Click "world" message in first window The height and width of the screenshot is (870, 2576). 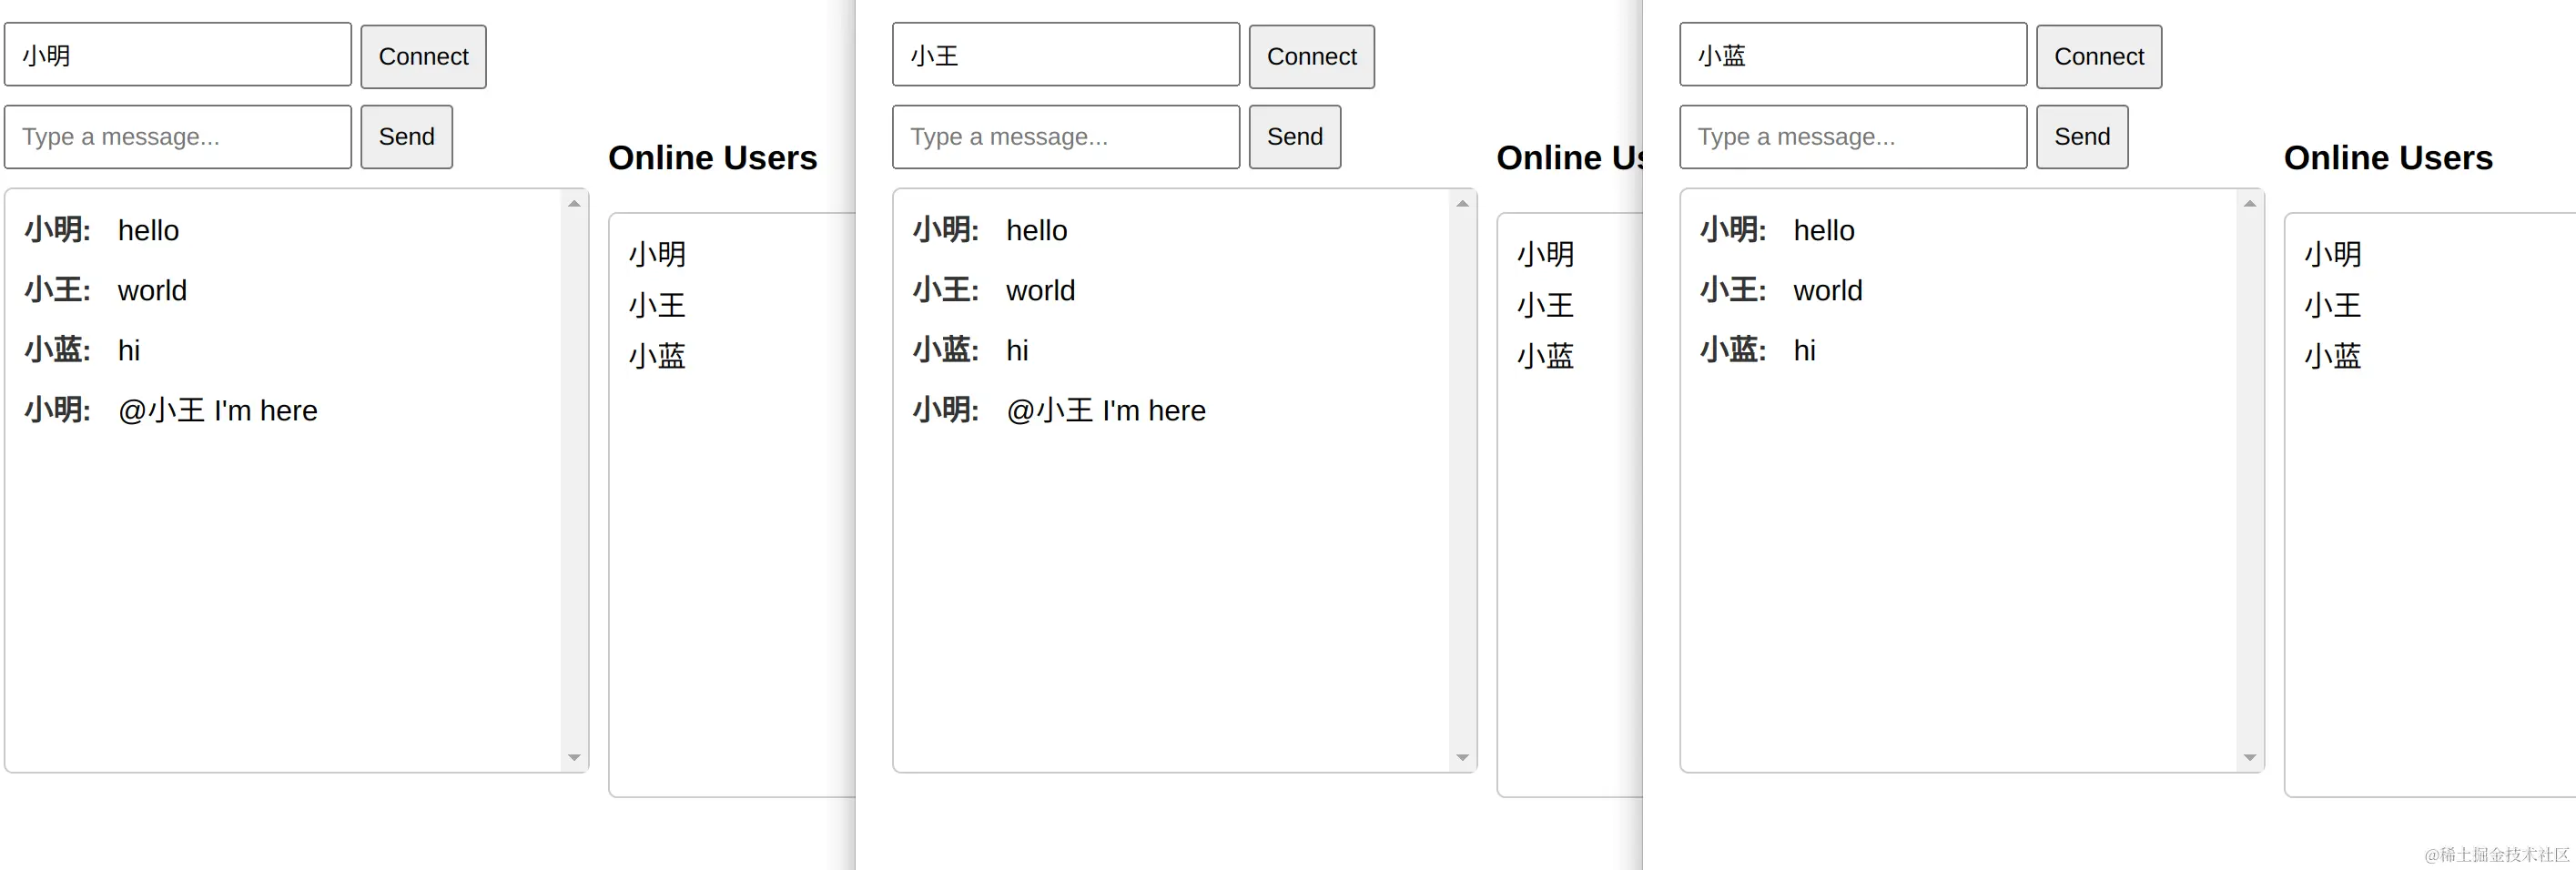pos(152,290)
